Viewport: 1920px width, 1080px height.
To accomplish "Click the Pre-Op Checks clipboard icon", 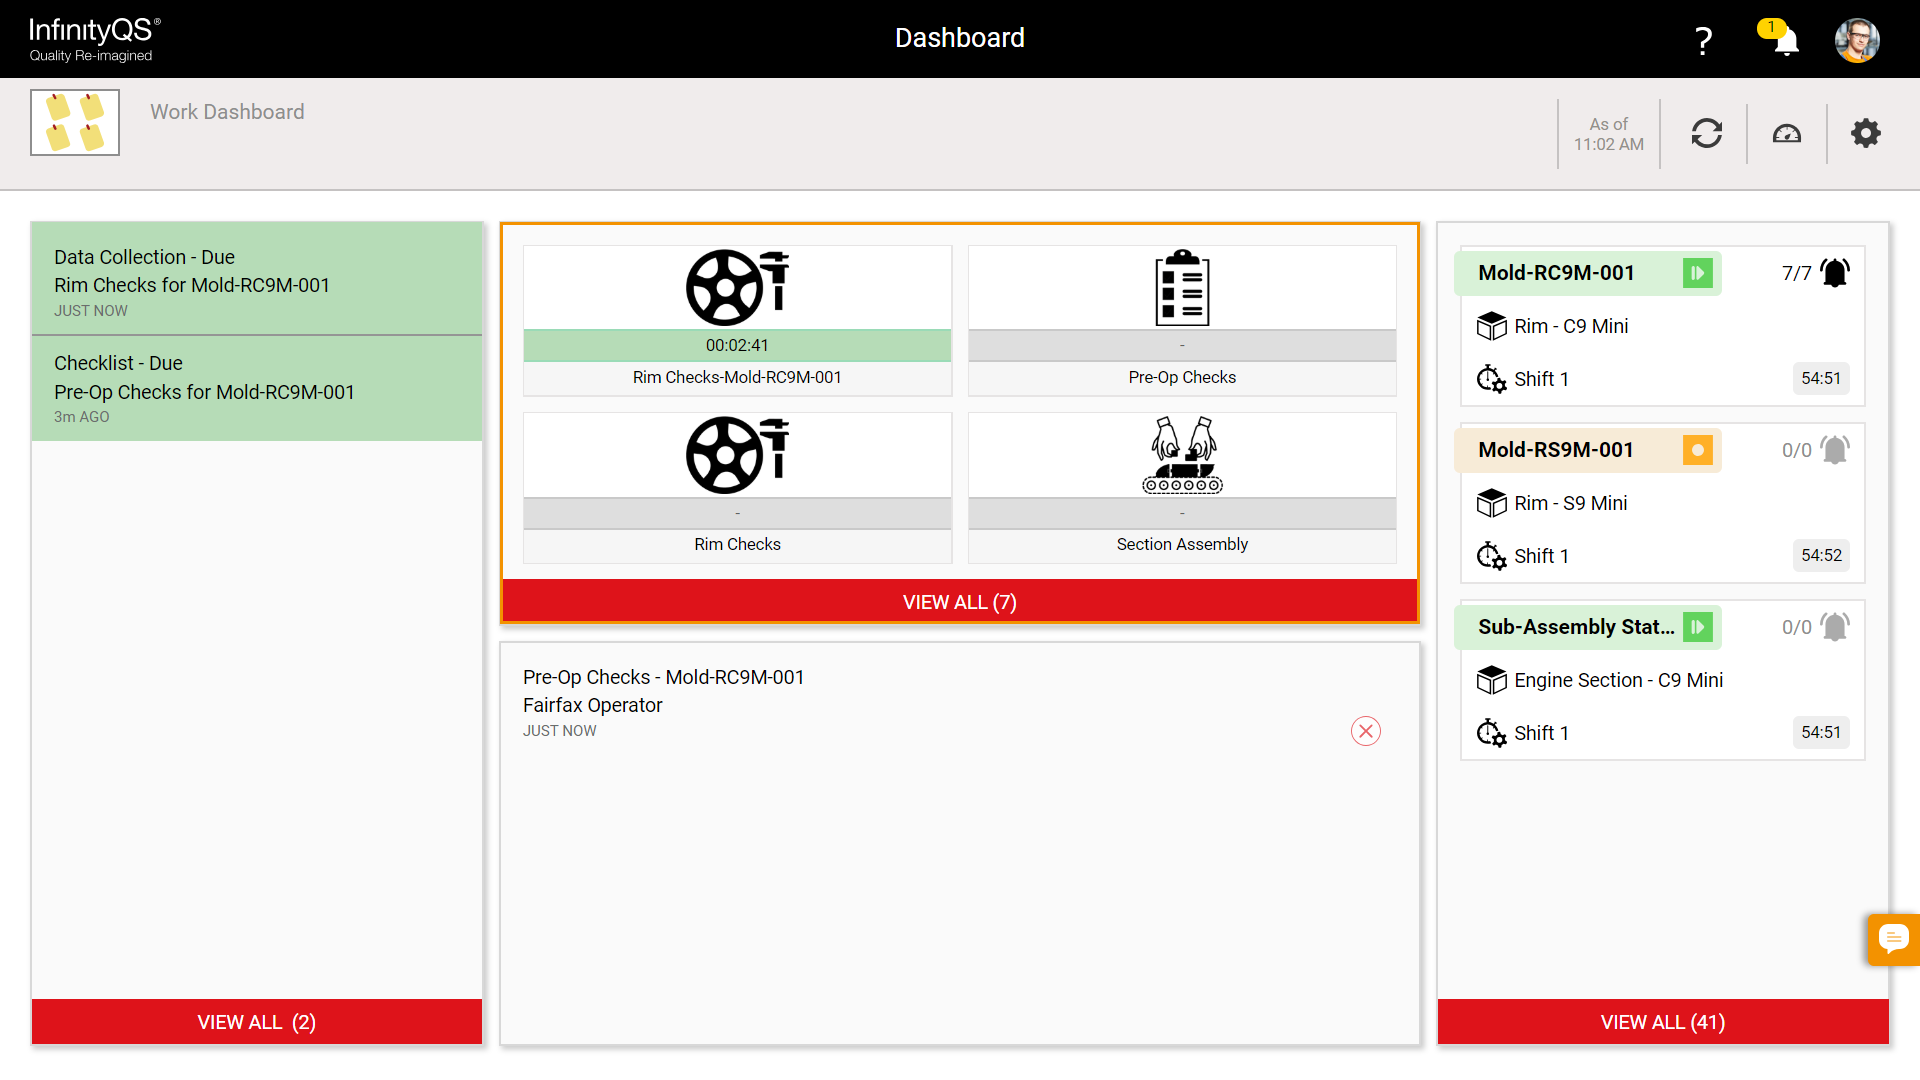I will point(1181,287).
